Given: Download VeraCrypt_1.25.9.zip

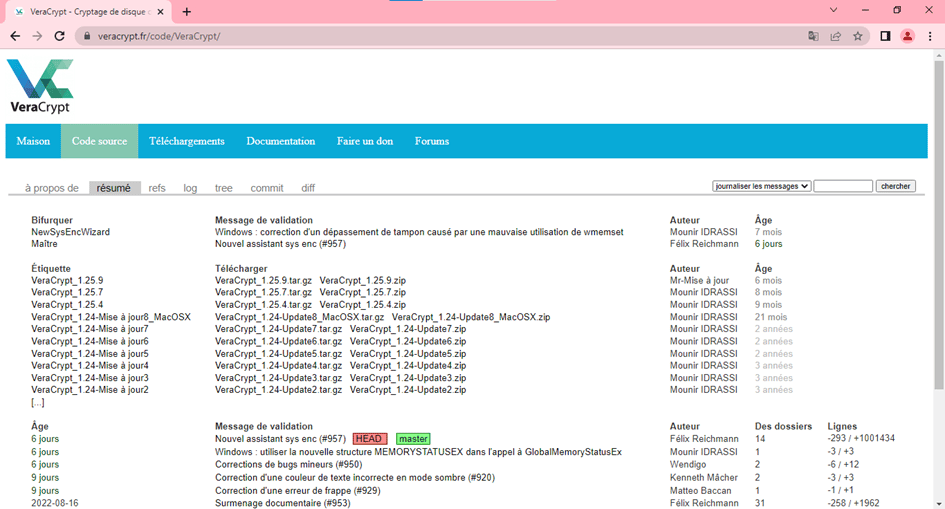Looking at the screenshot, I should 363,281.
